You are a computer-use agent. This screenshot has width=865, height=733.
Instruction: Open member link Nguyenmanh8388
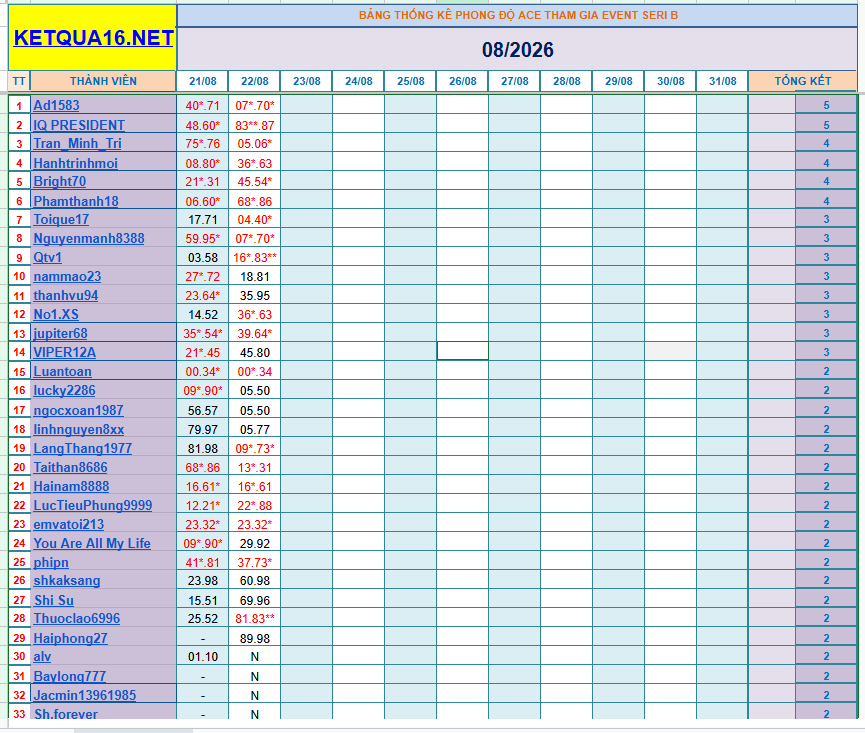coord(89,238)
